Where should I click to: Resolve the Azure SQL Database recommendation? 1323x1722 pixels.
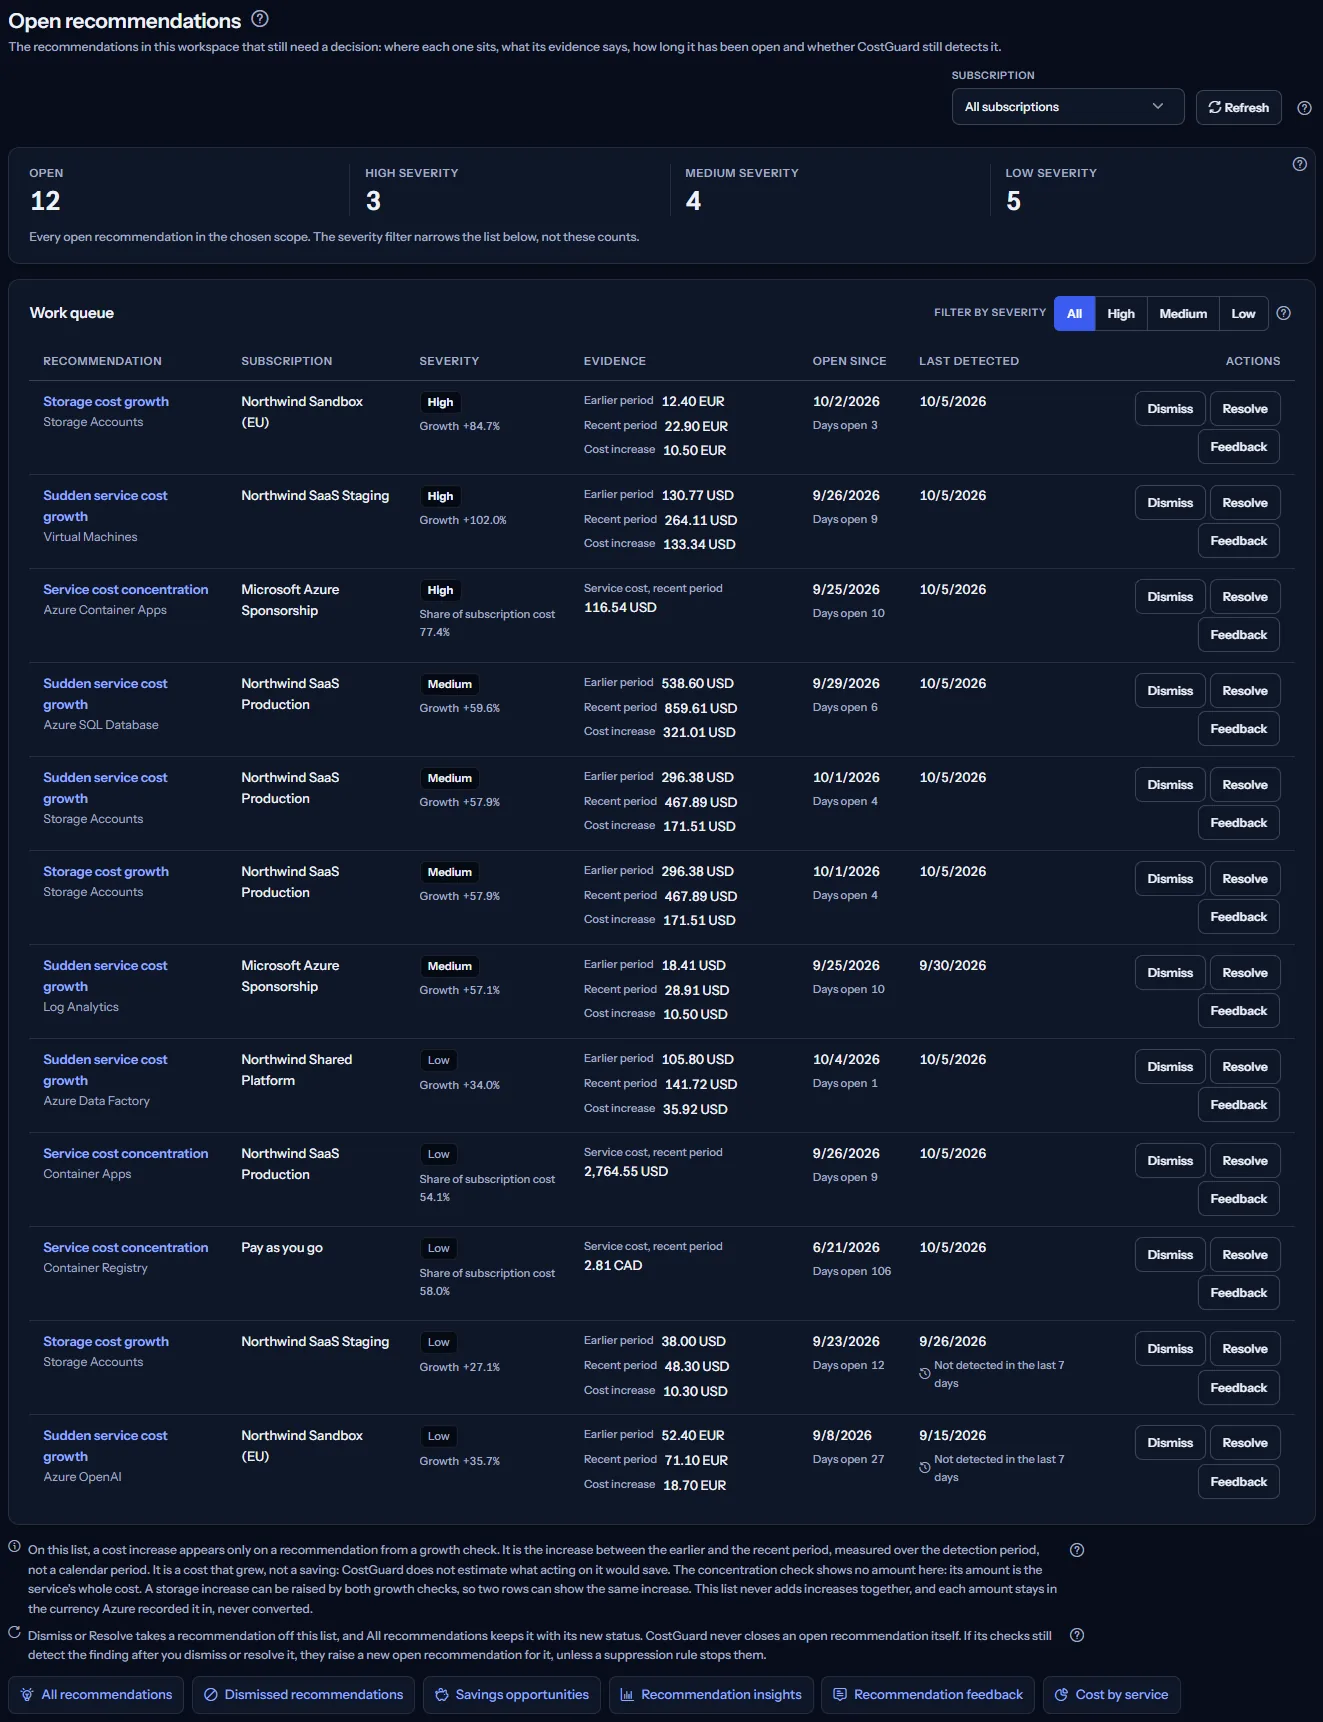(x=1245, y=691)
